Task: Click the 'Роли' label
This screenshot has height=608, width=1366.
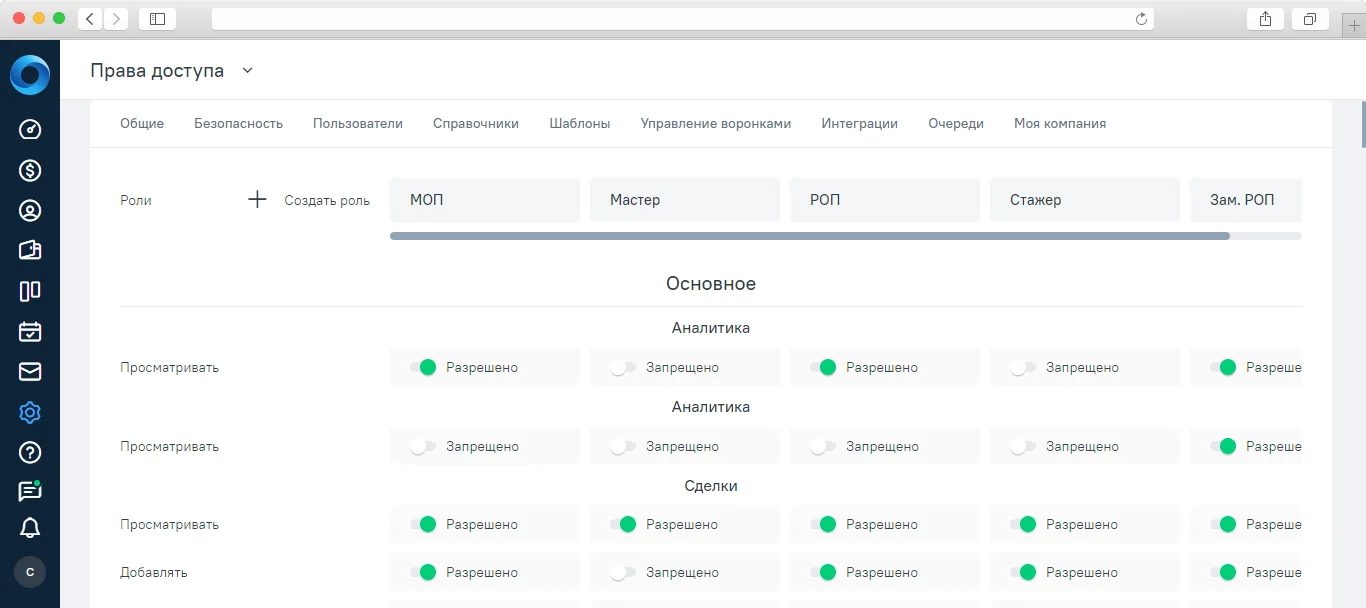Action: (x=136, y=200)
